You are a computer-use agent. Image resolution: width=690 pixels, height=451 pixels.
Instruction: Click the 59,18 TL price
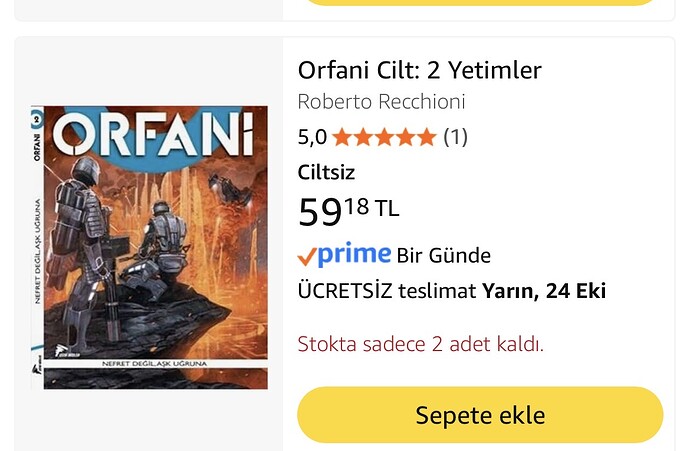(x=349, y=211)
